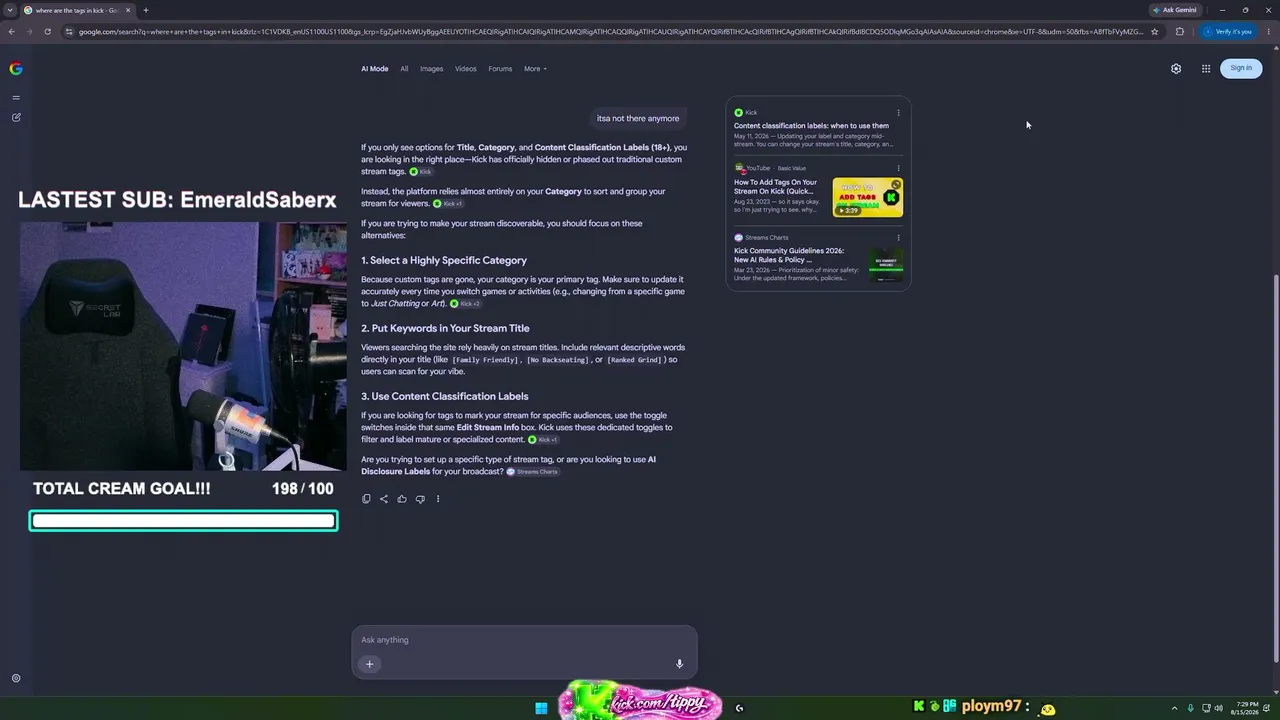Image resolution: width=1280 pixels, height=720 pixels.
Task: Bookmark this page with the star icon
Action: coord(1155,31)
